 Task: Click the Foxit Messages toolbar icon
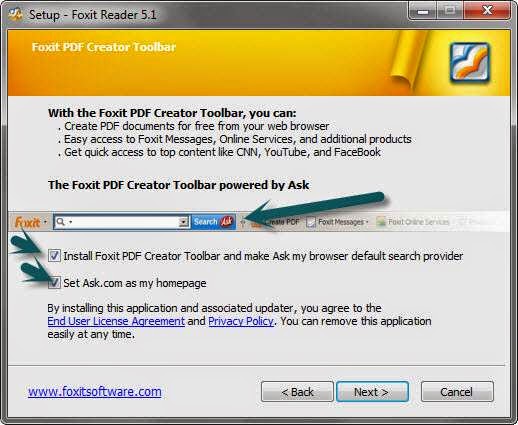[x=311, y=222]
